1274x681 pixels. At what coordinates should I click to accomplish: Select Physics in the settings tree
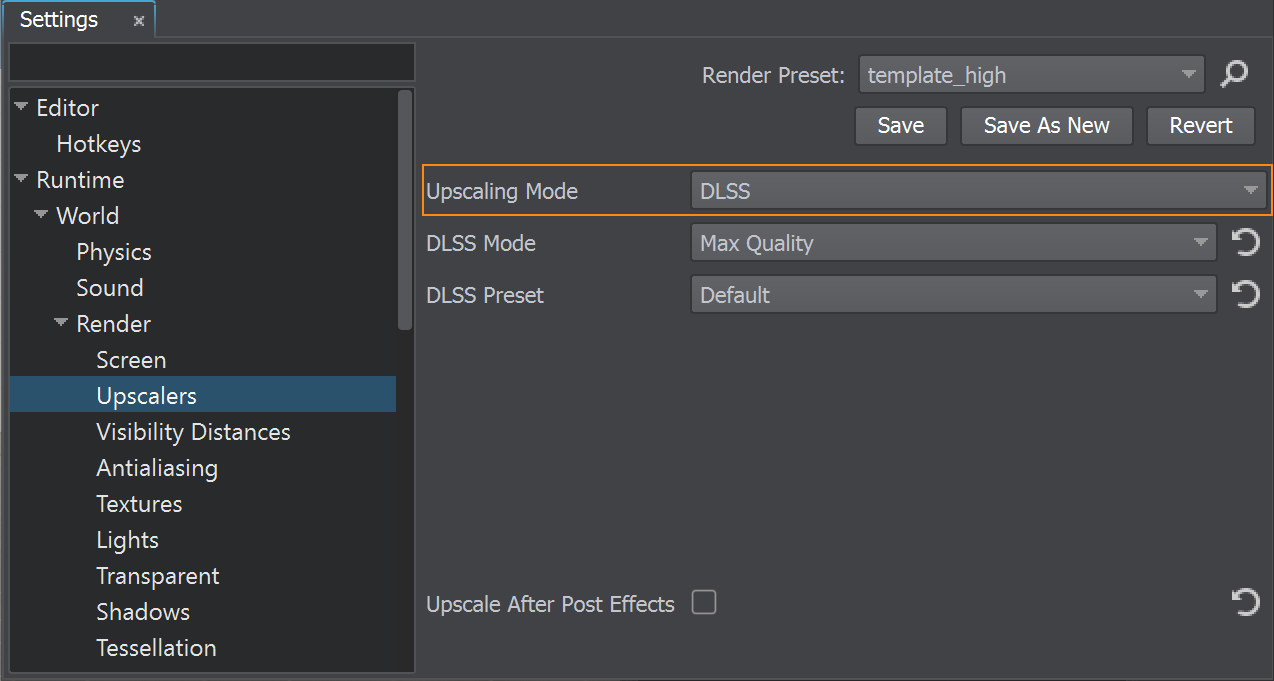(x=114, y=252)
